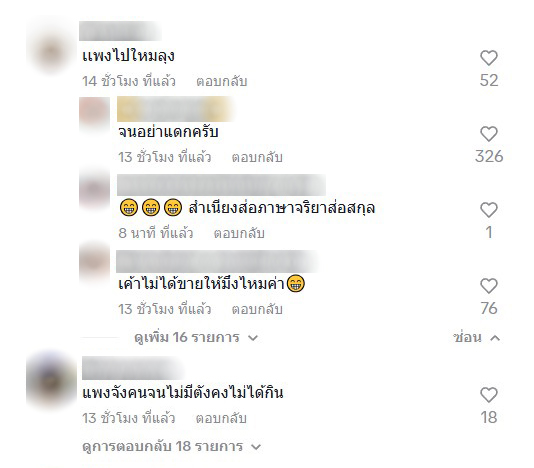Screen dimensions: 534x468
Task: Like the reply 'จนอย่าแดกครับ'
Action: coord(489,134)
